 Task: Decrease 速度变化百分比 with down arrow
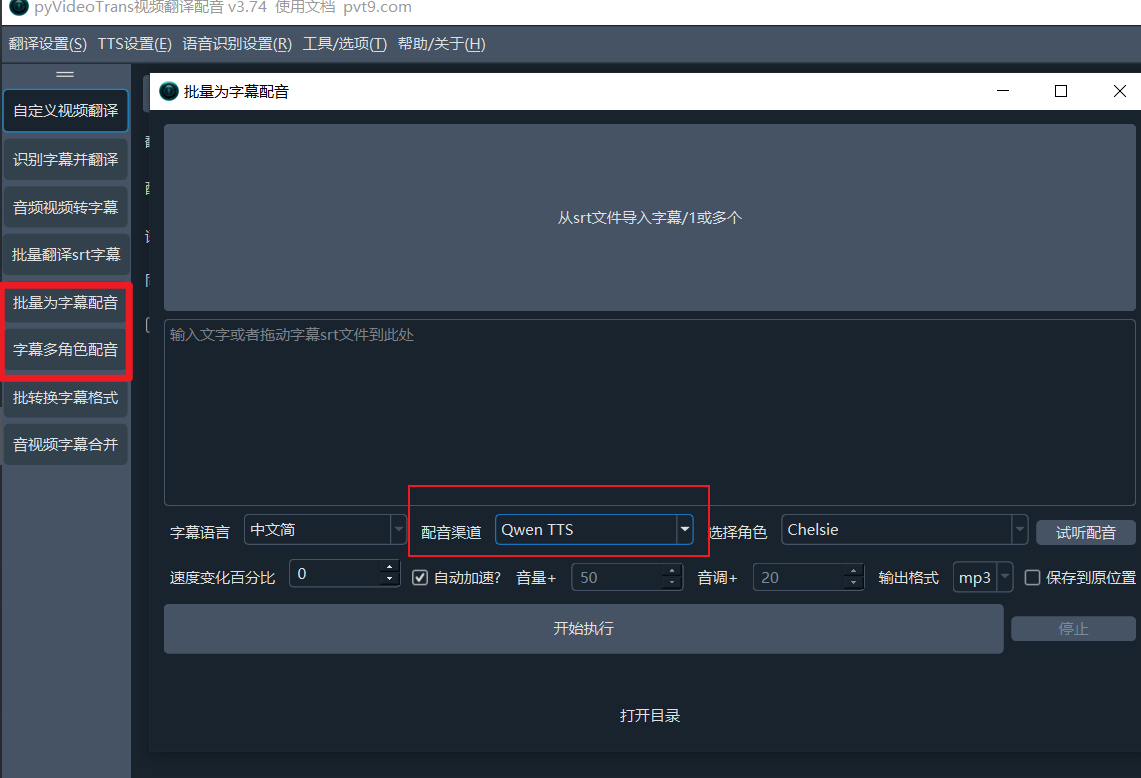point(390,579)
